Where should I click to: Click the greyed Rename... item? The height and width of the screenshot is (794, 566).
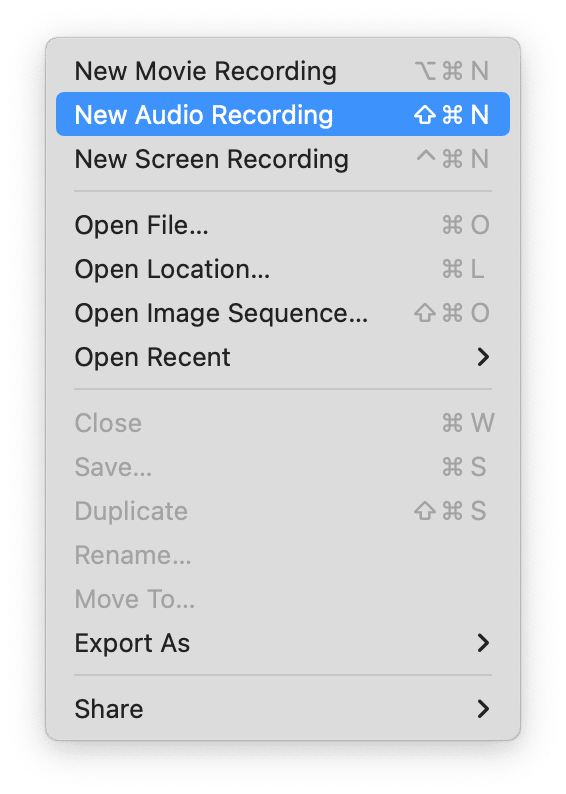(x=282, y=555)
